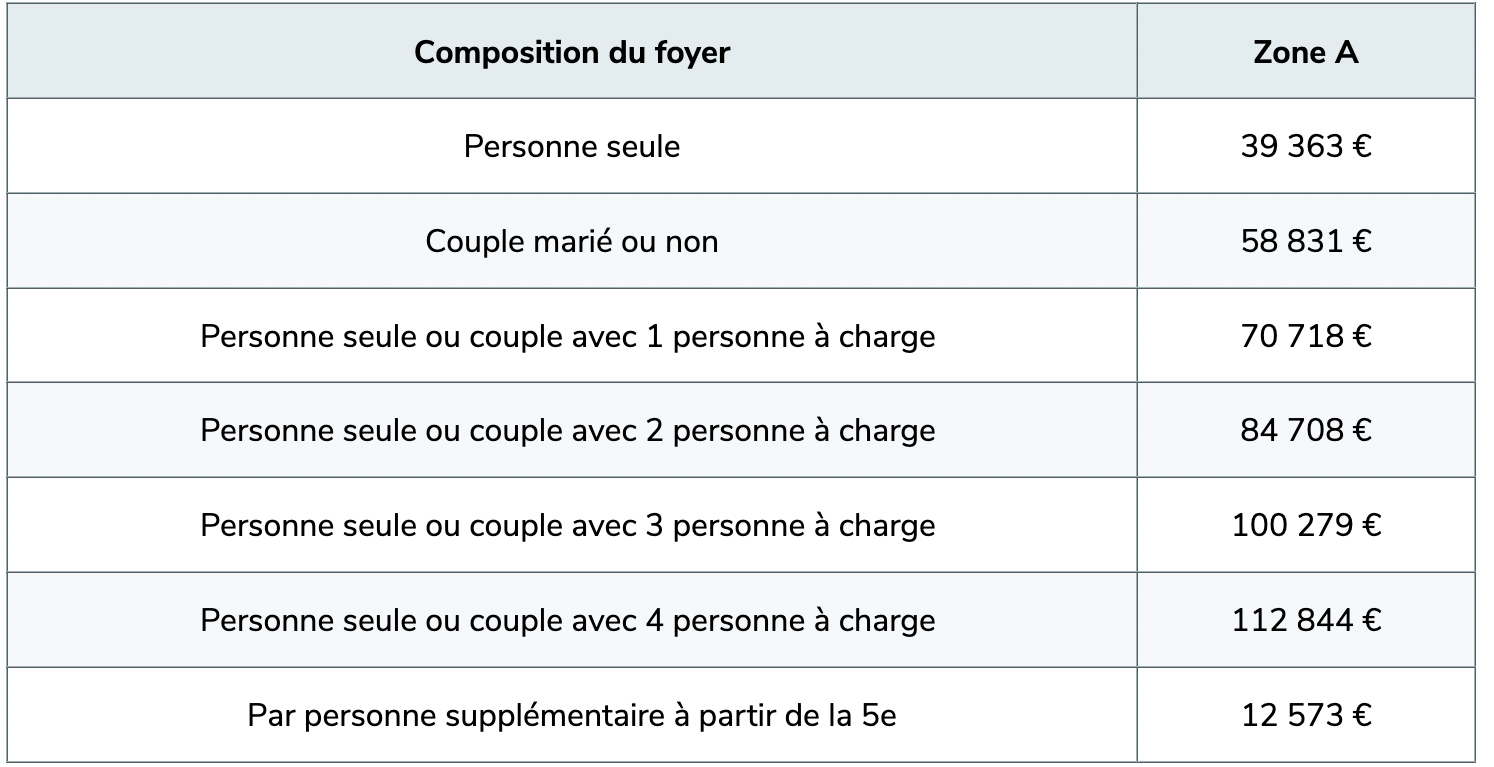The image size is (1494, 767).
Task: Click the 70 718 € amount
Action: tap(1305, 336)
